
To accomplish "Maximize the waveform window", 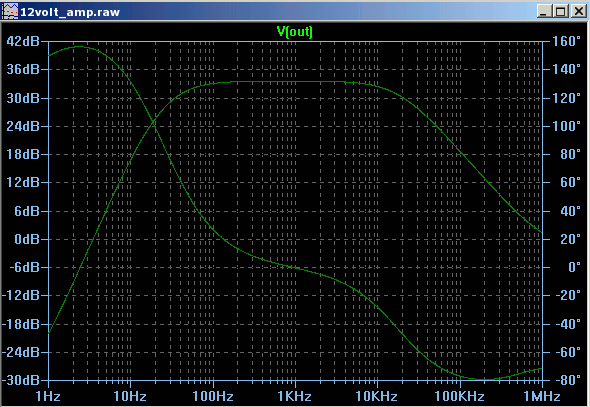I will pos(560,11).
